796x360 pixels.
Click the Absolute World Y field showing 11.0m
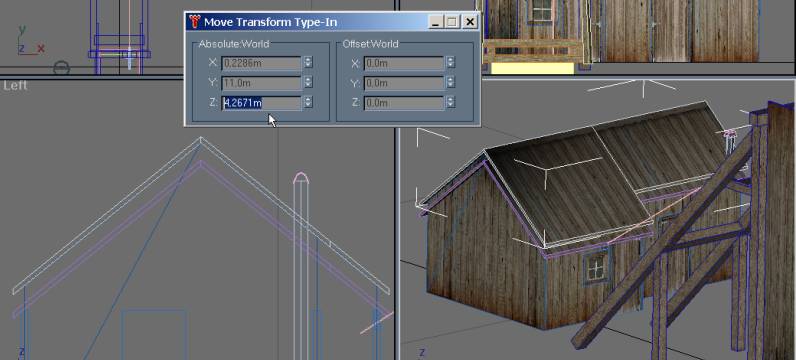261,83
